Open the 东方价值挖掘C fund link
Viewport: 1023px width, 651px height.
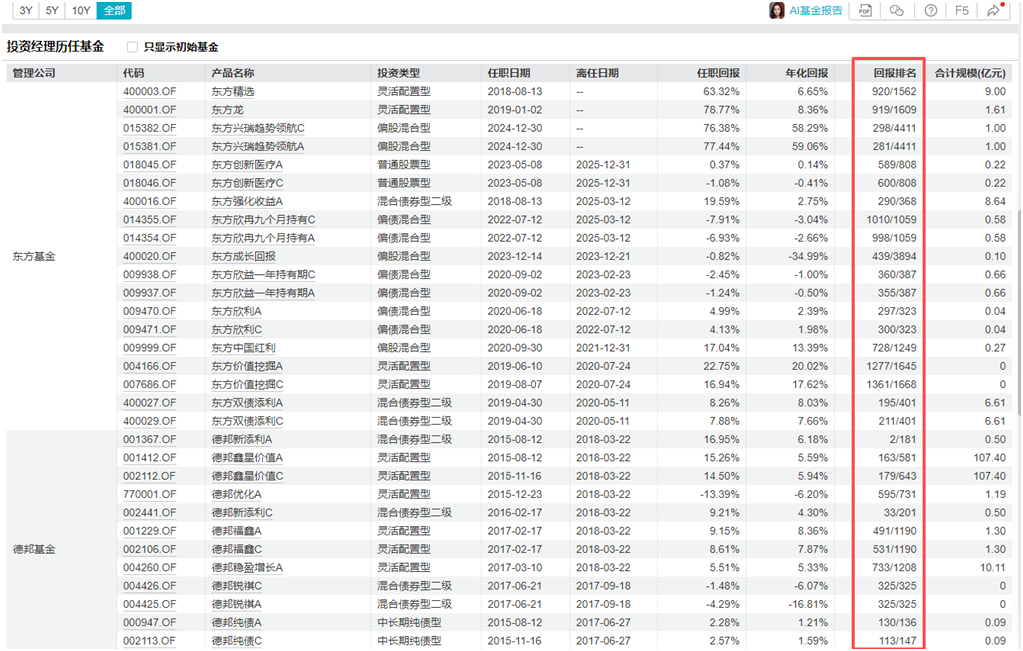(x=247, y=384)
